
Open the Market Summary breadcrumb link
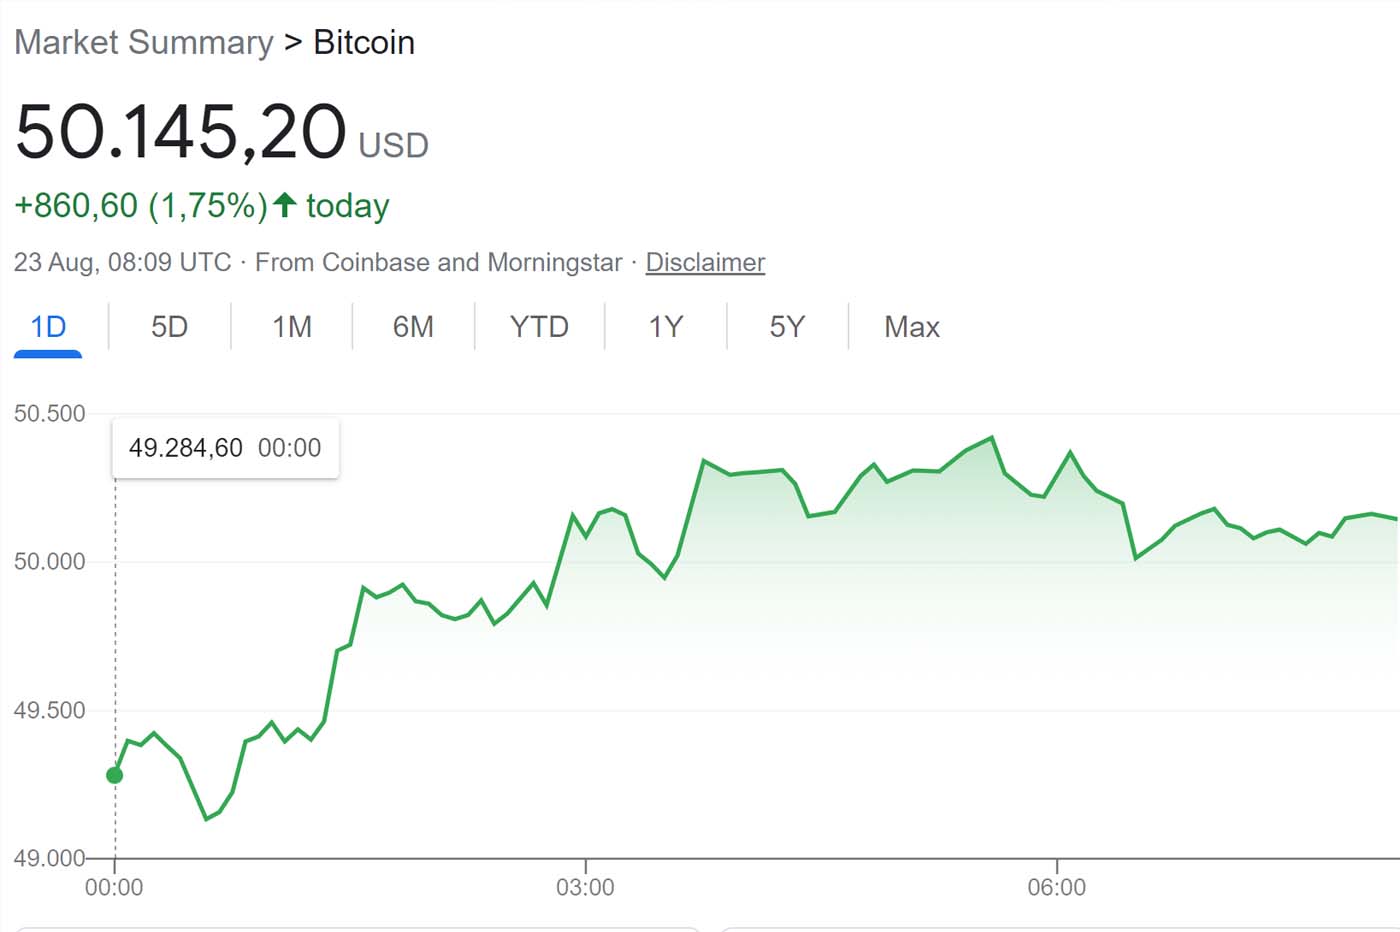(x=143, y=42)
